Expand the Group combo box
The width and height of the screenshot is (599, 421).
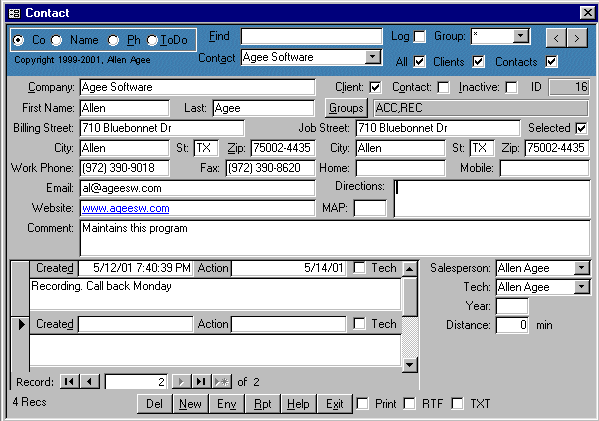(520, 36)
